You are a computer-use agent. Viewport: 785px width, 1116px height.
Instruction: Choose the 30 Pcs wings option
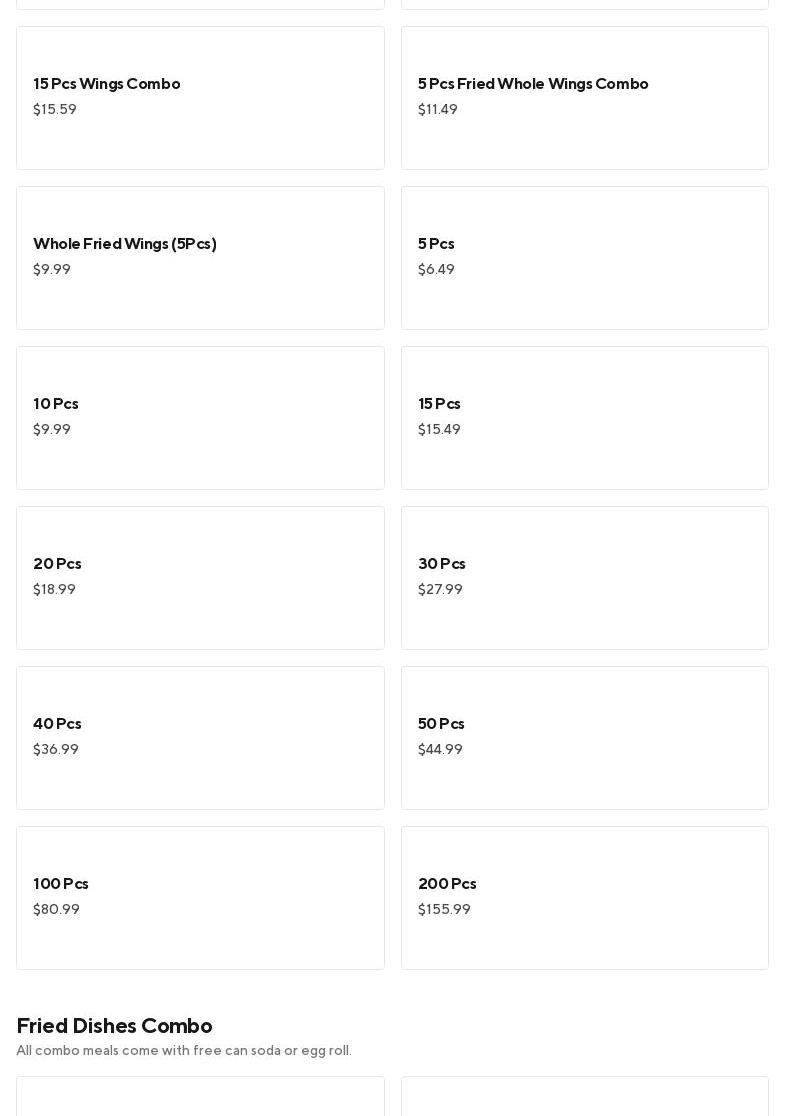584,578
